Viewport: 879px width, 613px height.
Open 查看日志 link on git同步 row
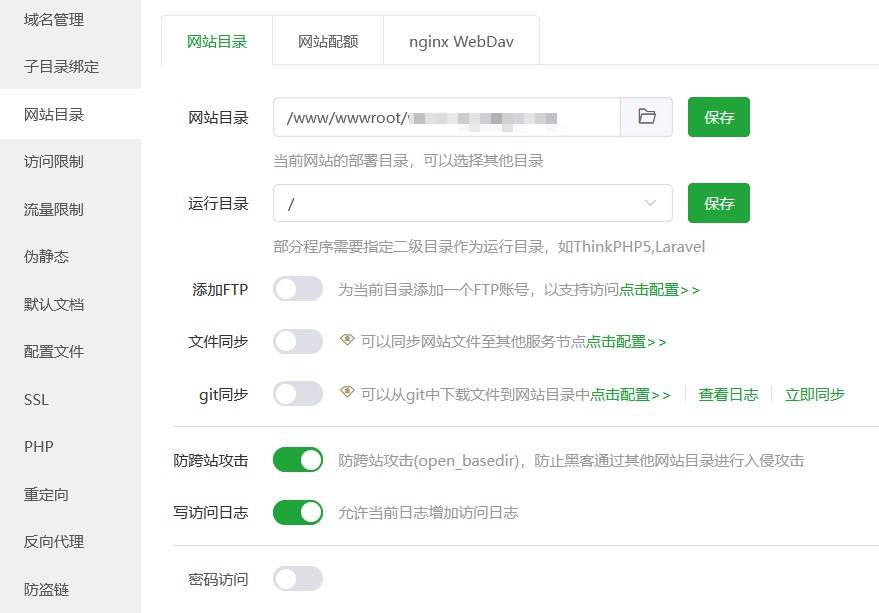point(728,395)
